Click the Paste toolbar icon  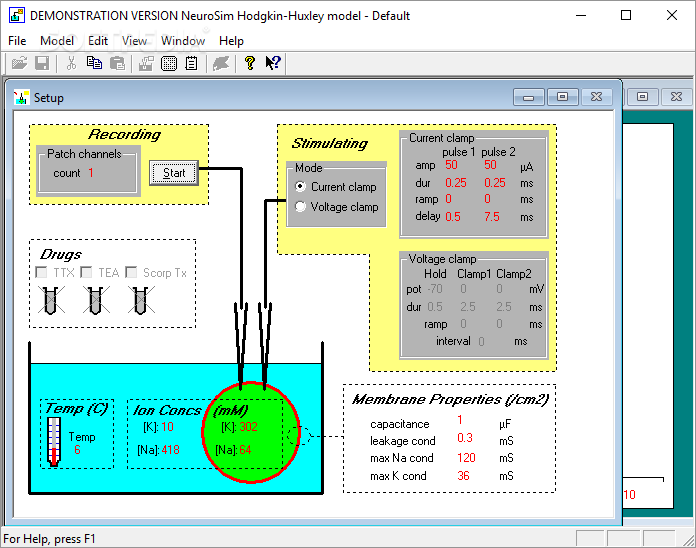point(117,63)
